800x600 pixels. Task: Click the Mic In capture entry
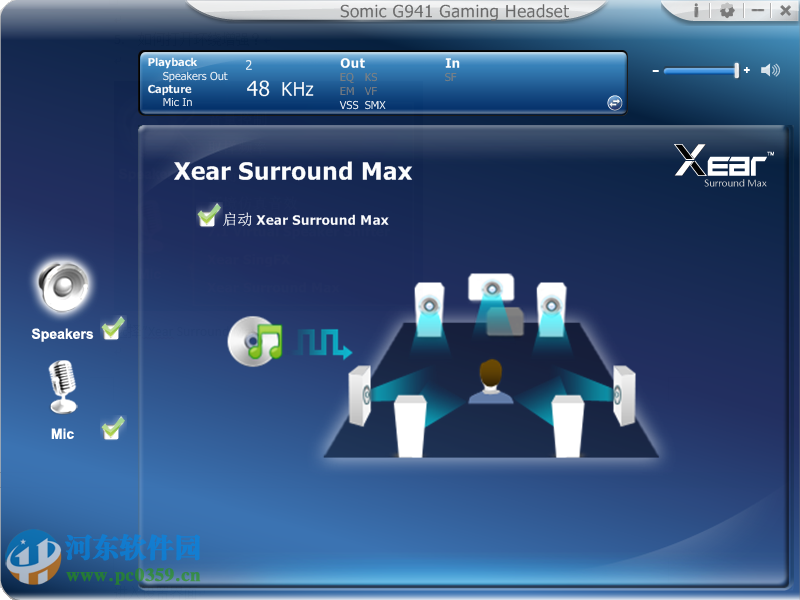(178, 102)
